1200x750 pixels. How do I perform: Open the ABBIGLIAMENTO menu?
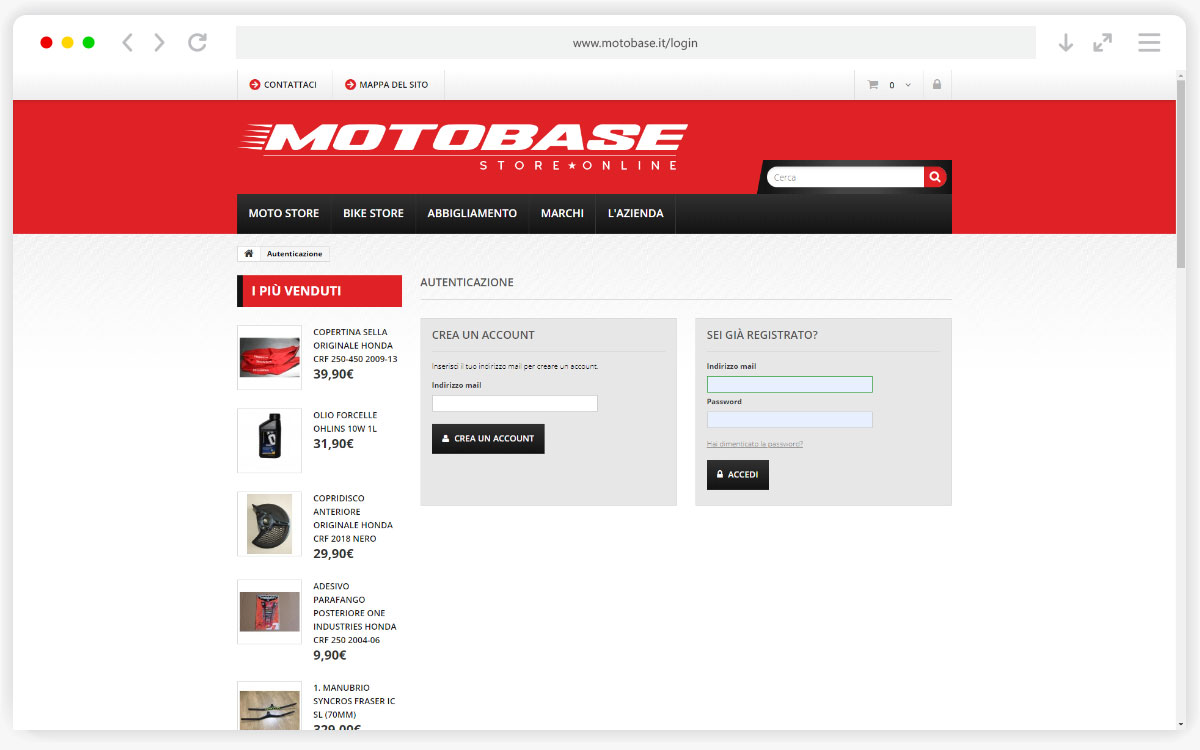(x=472, y=213)
